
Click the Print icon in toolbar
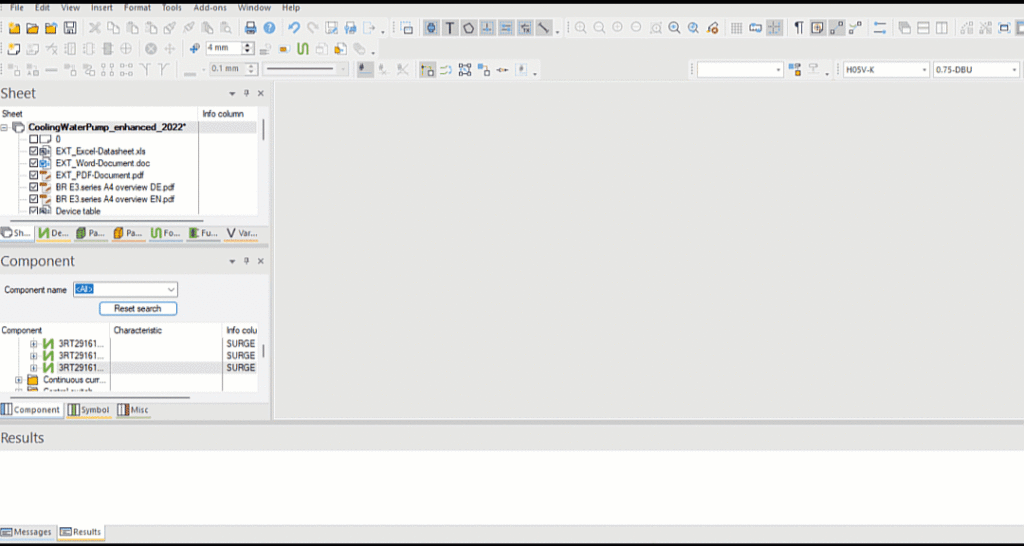(251, 28)
